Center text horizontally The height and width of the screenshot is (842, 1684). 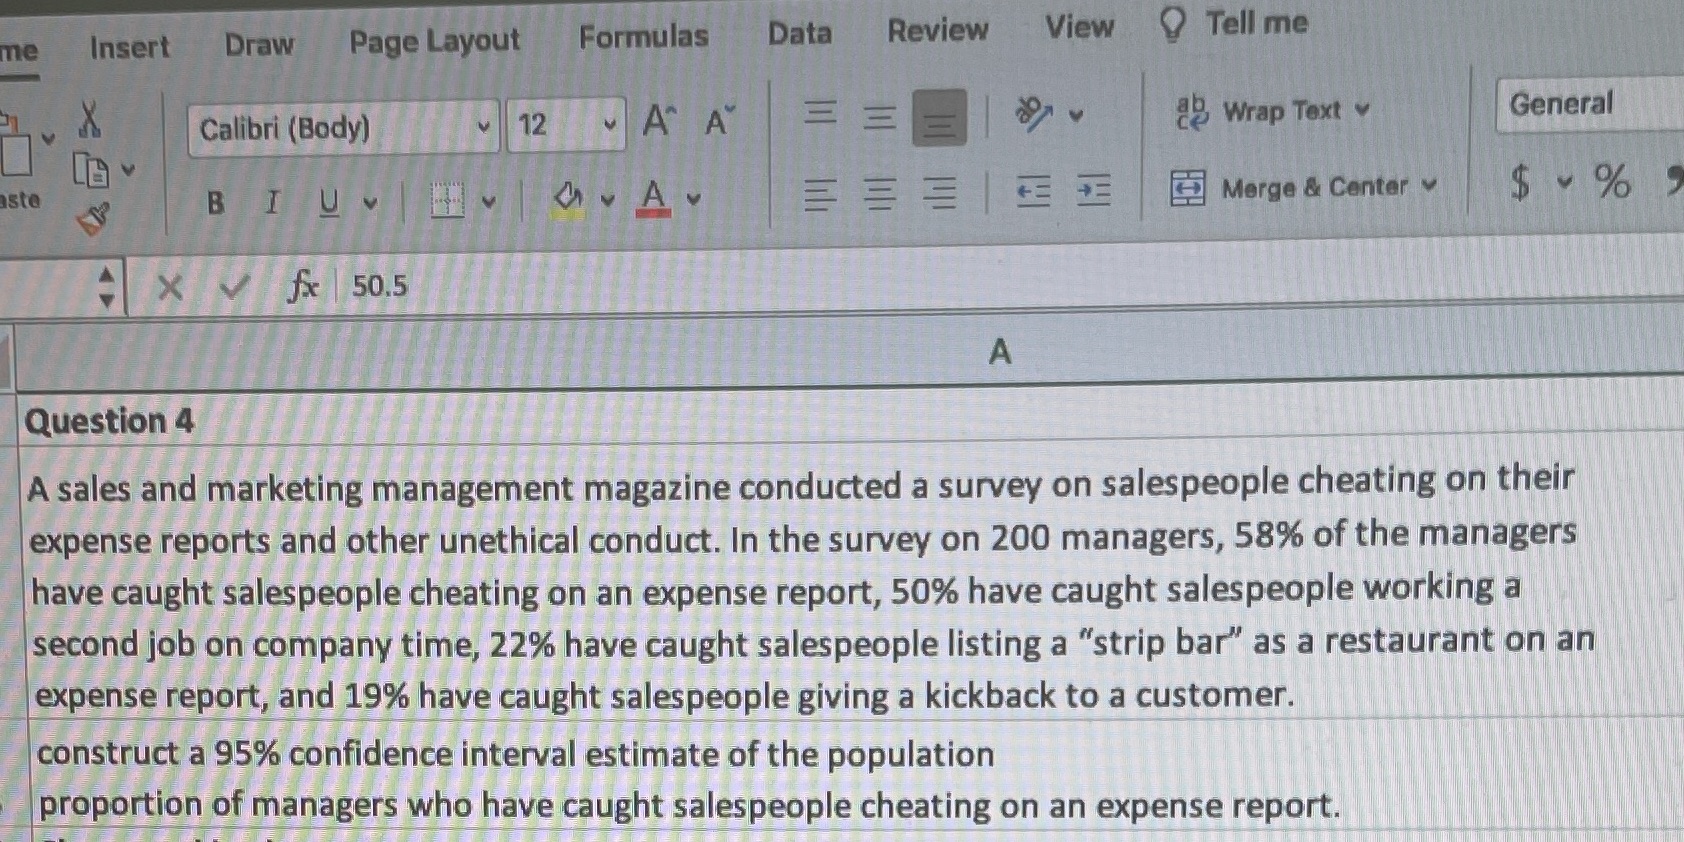pyautogui.click(x=880, y=193)
